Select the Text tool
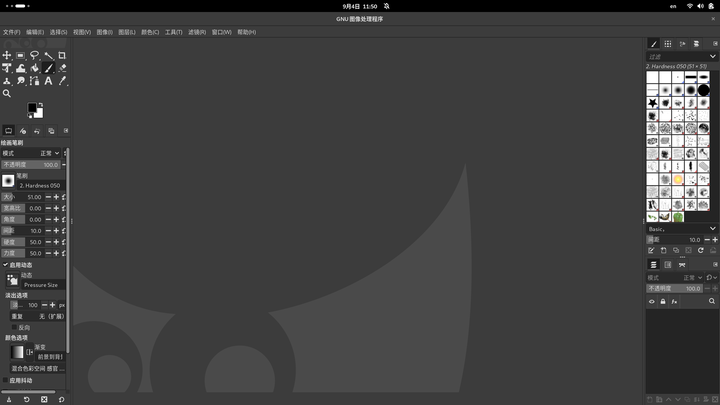Screen dimensions: 720x405 pyautogui.click(x=48, y=81)
